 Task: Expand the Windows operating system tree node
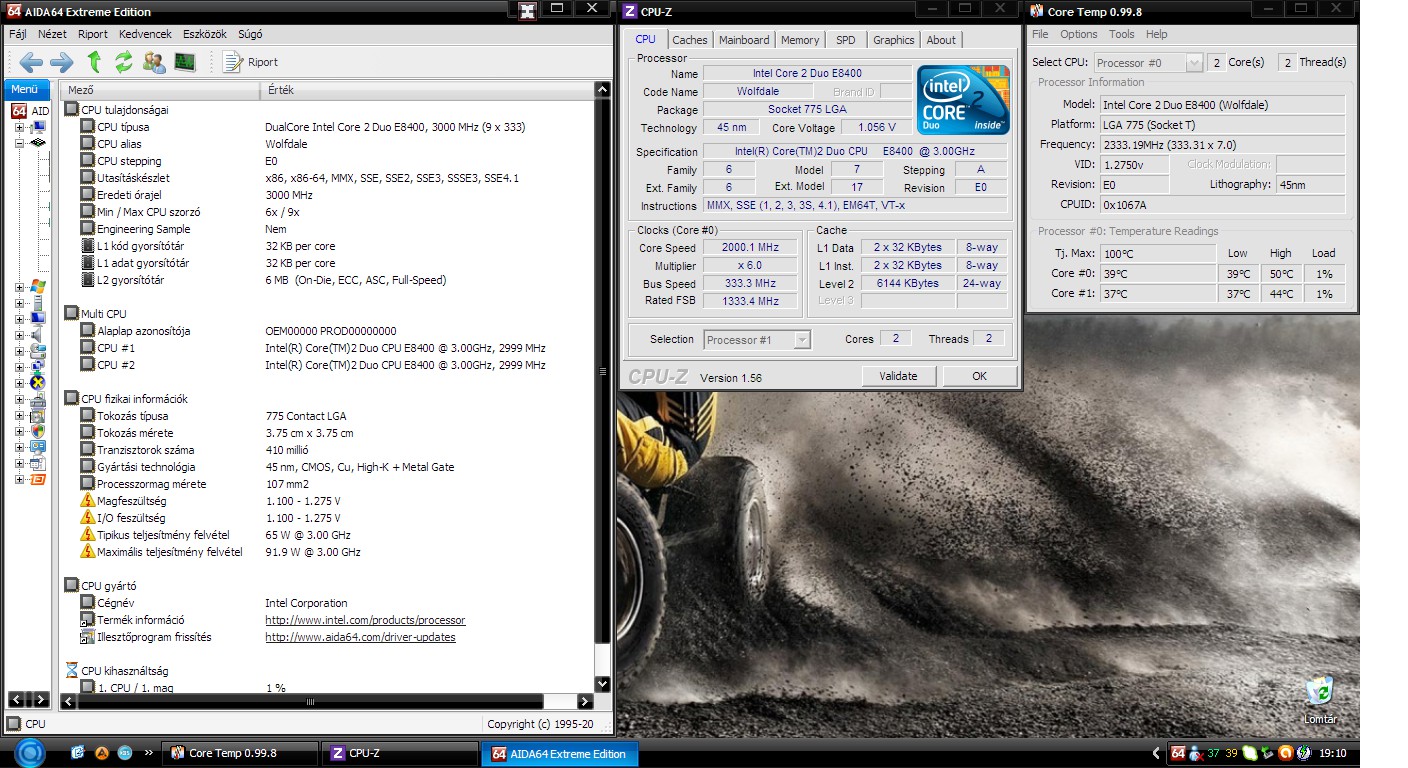[20, 287]
